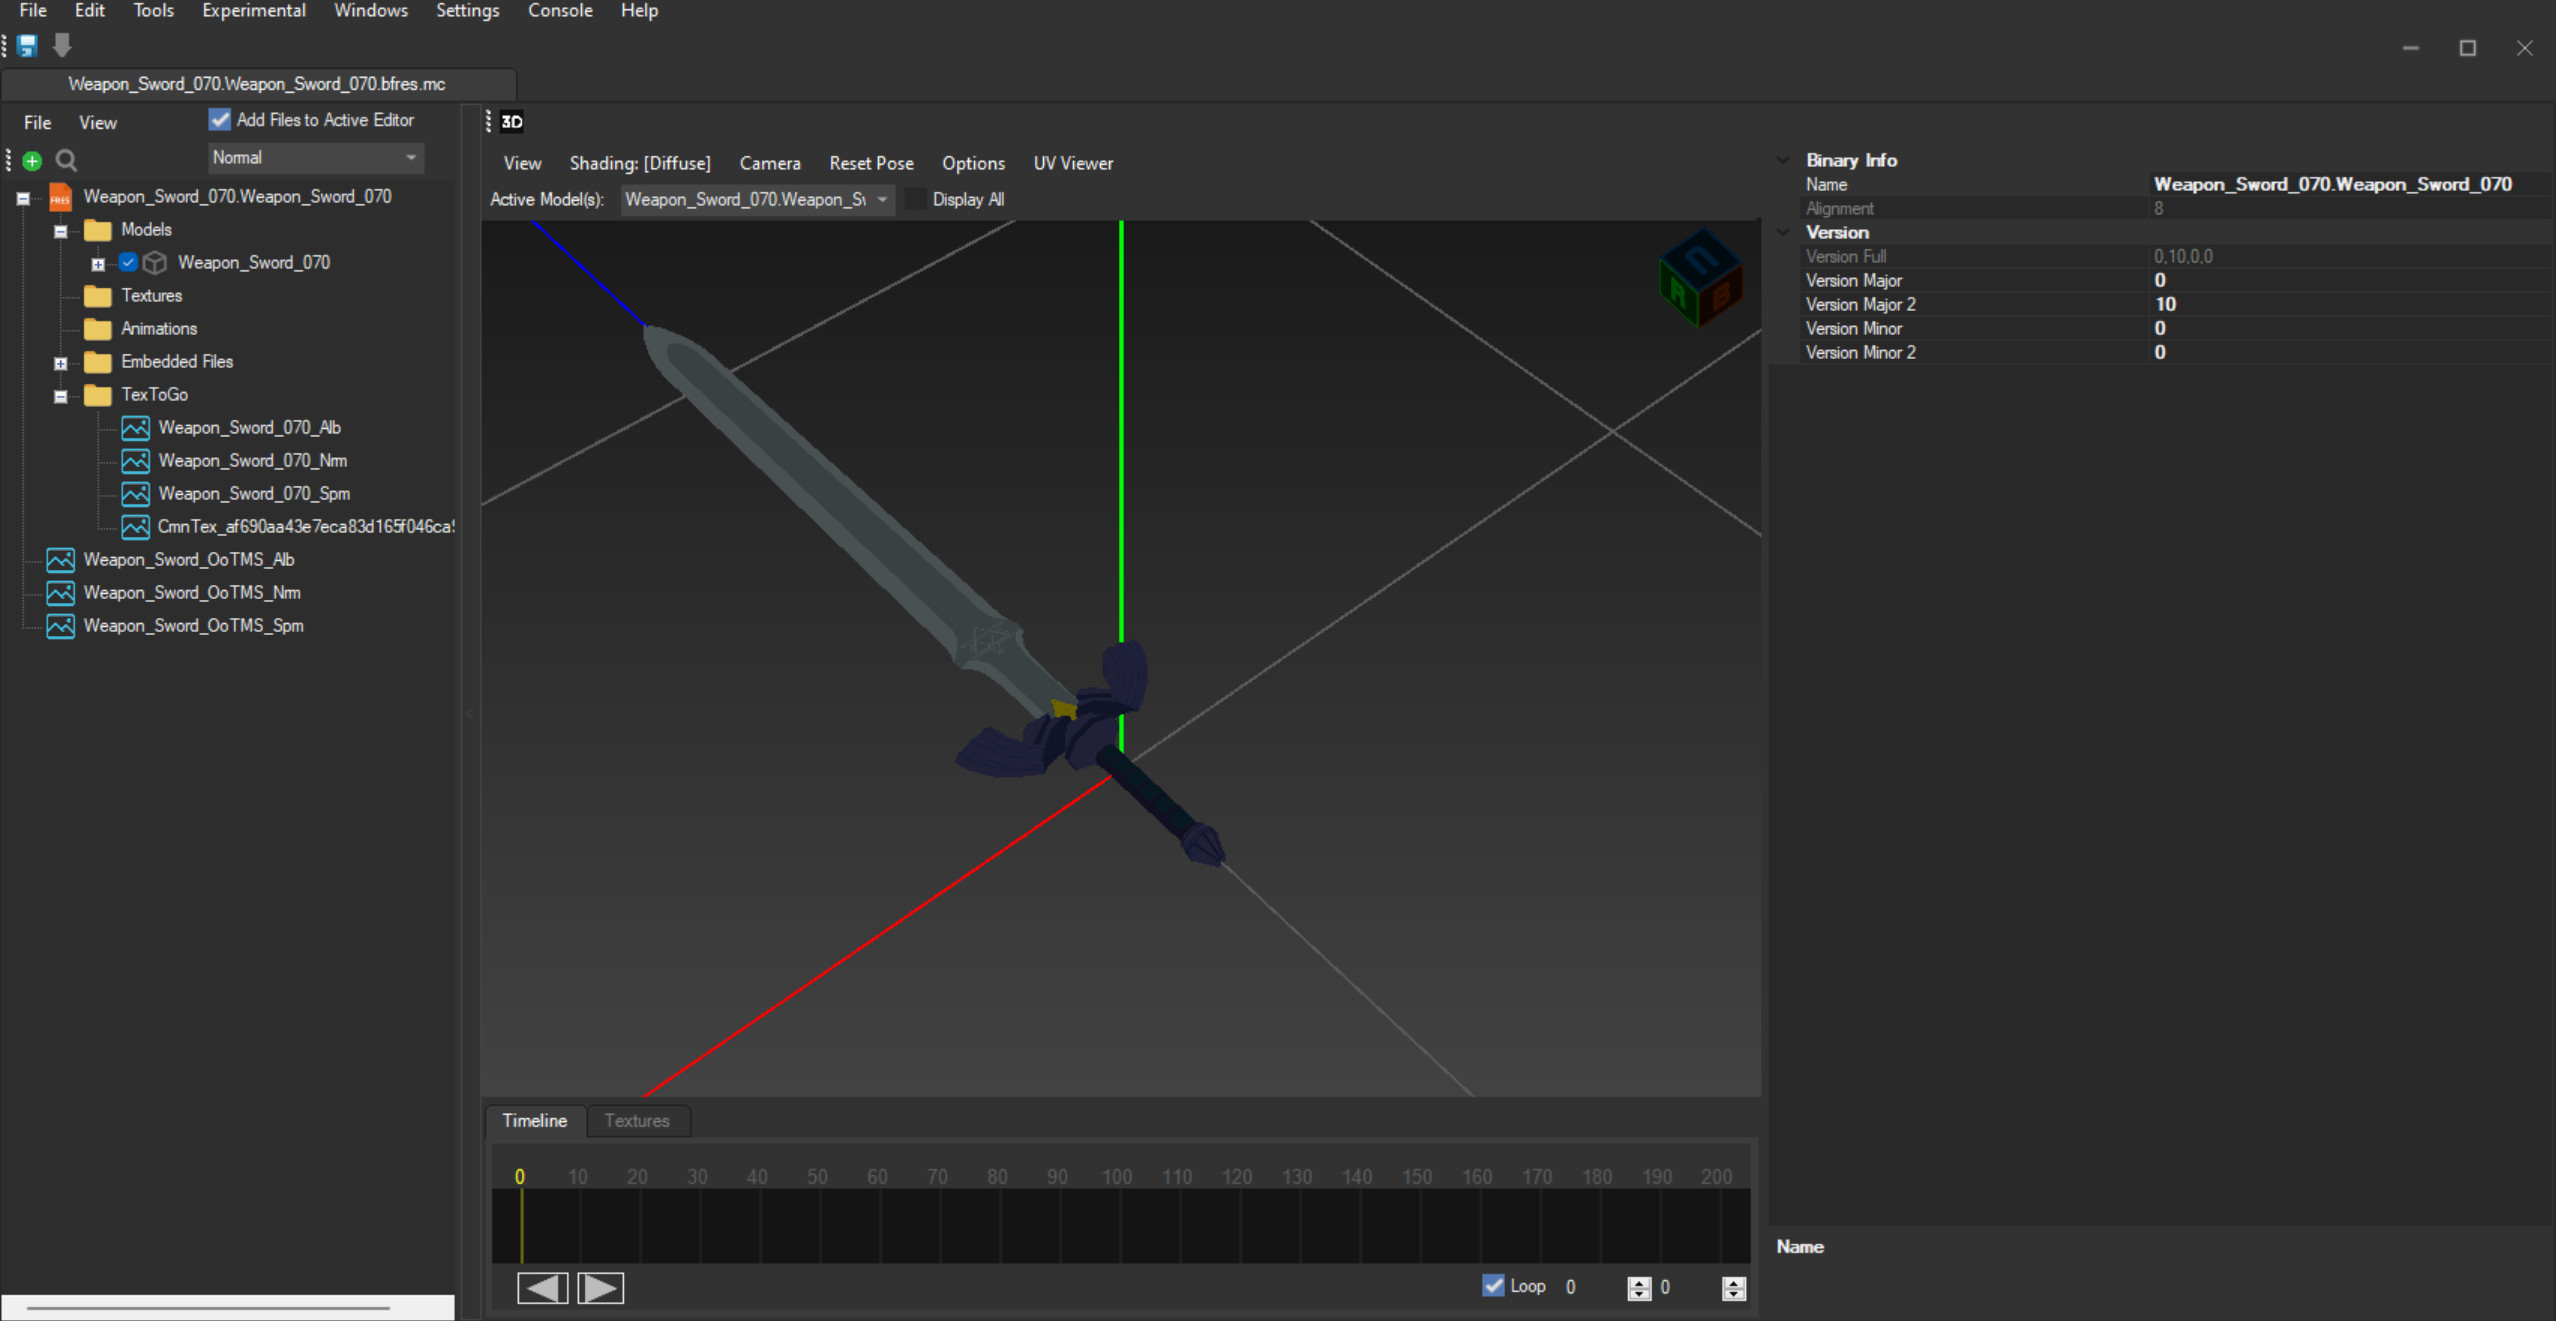
Task: Uncheck the Weapon_Sword_070 model visibility checkbox
Action: pyautogui.click(x=128, y=262)
